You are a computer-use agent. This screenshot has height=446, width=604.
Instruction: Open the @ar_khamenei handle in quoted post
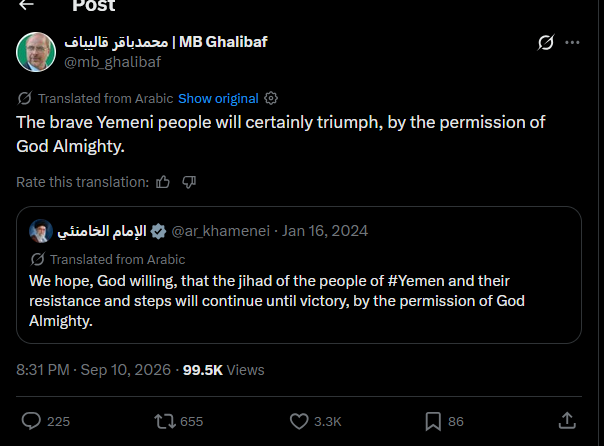pos(220,231)
